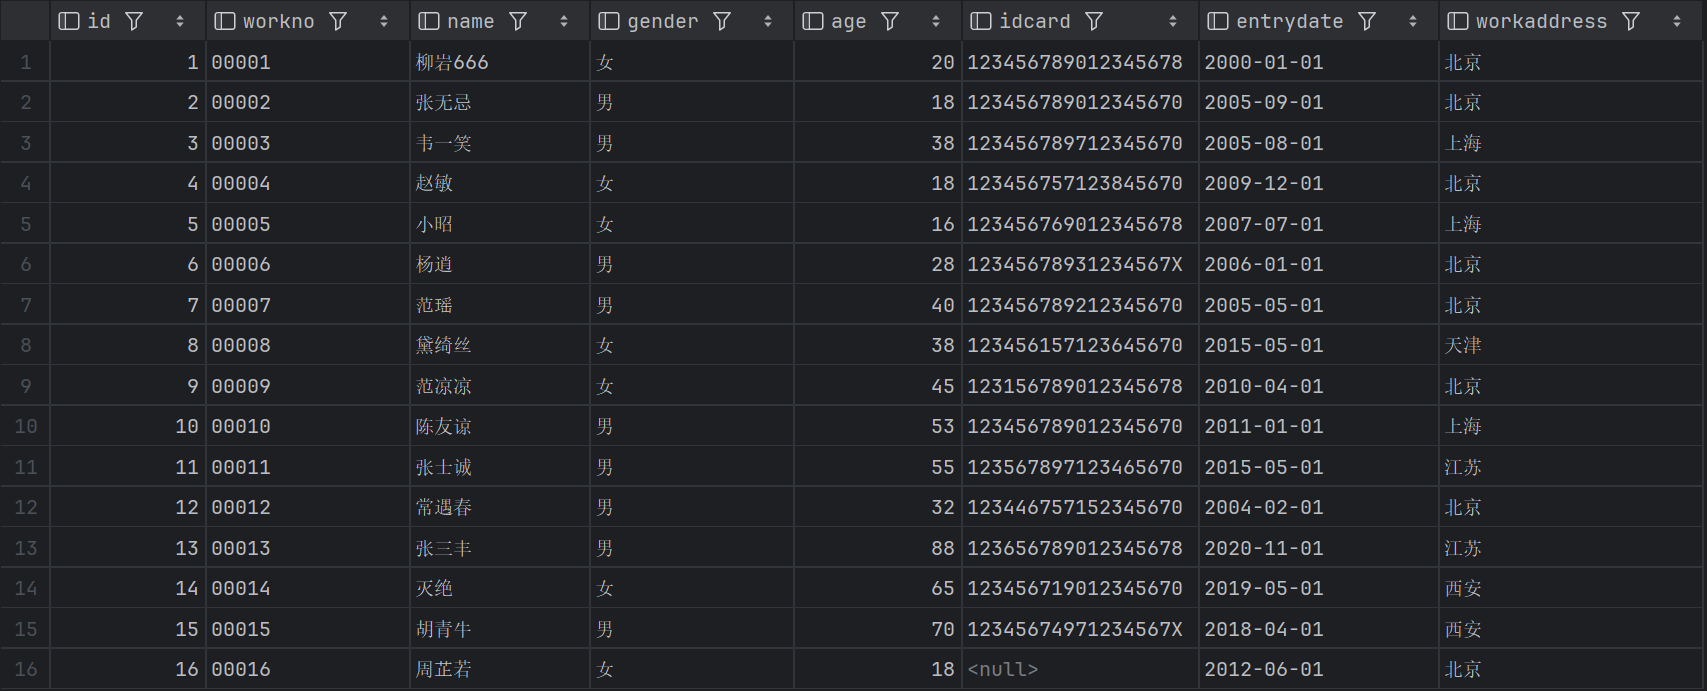This screenshot has height=691, width=1707.
Task: Select row number 8 in the gutter
Action: tap(25, 345)
